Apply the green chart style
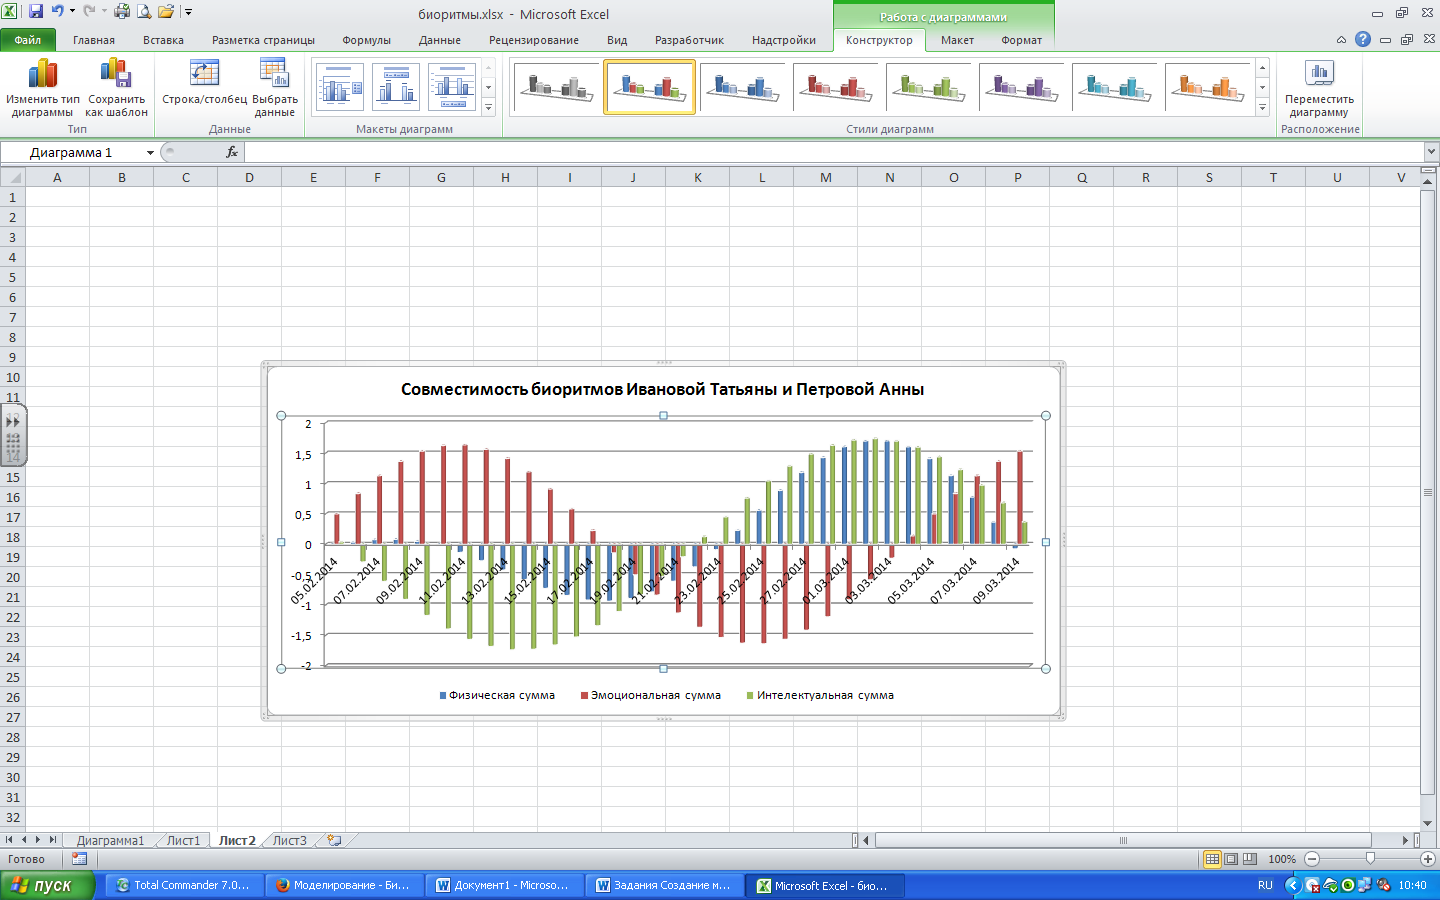 [928, 87]
